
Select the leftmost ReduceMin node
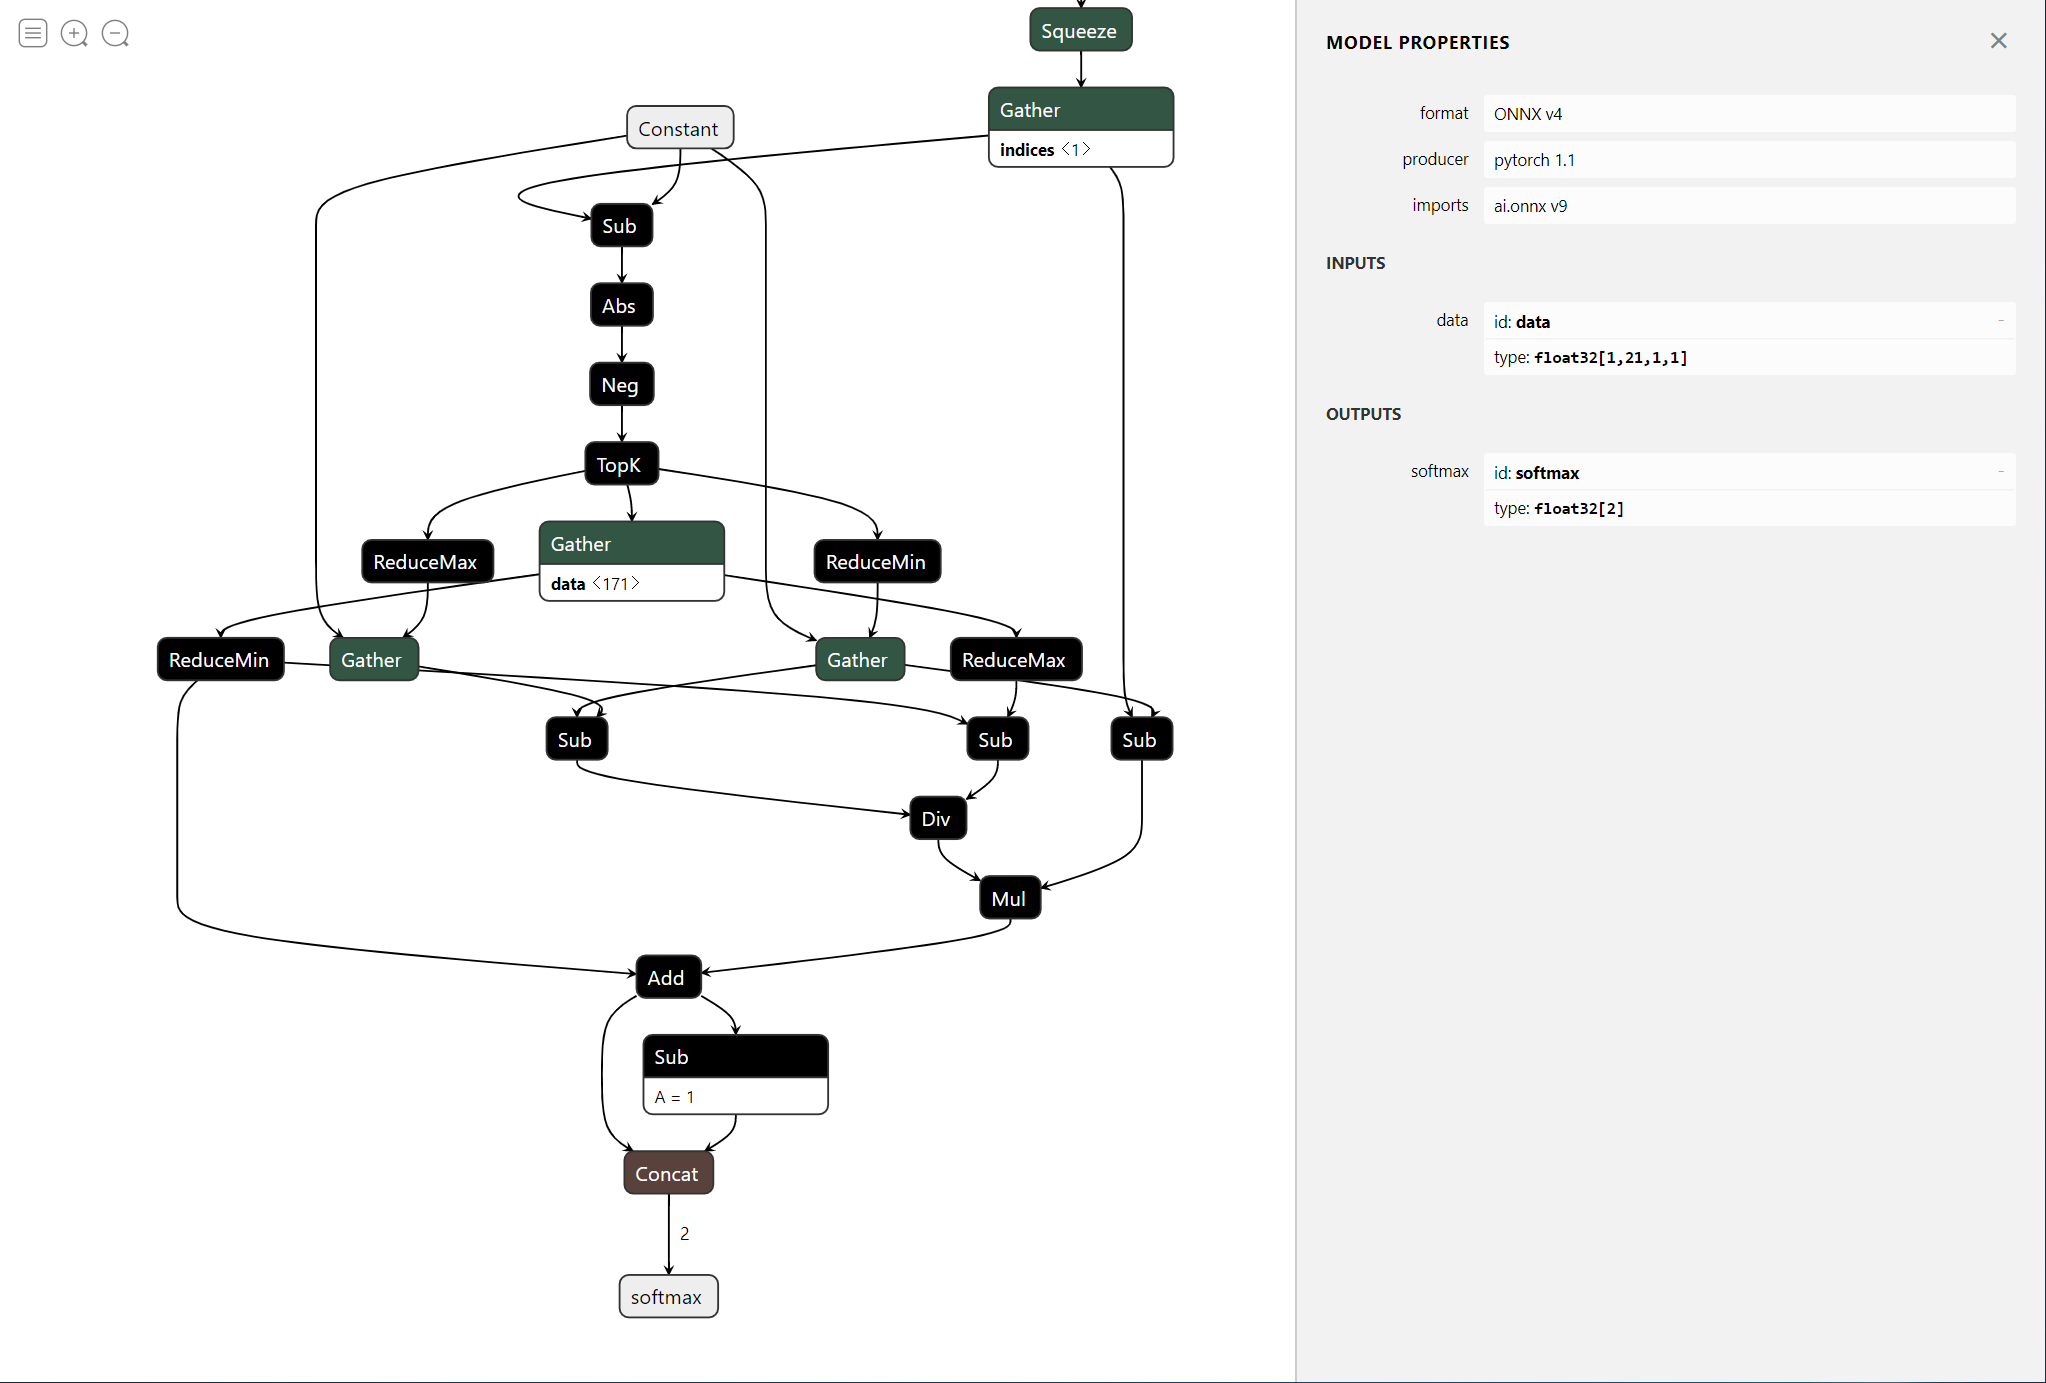tap(220, 659)
